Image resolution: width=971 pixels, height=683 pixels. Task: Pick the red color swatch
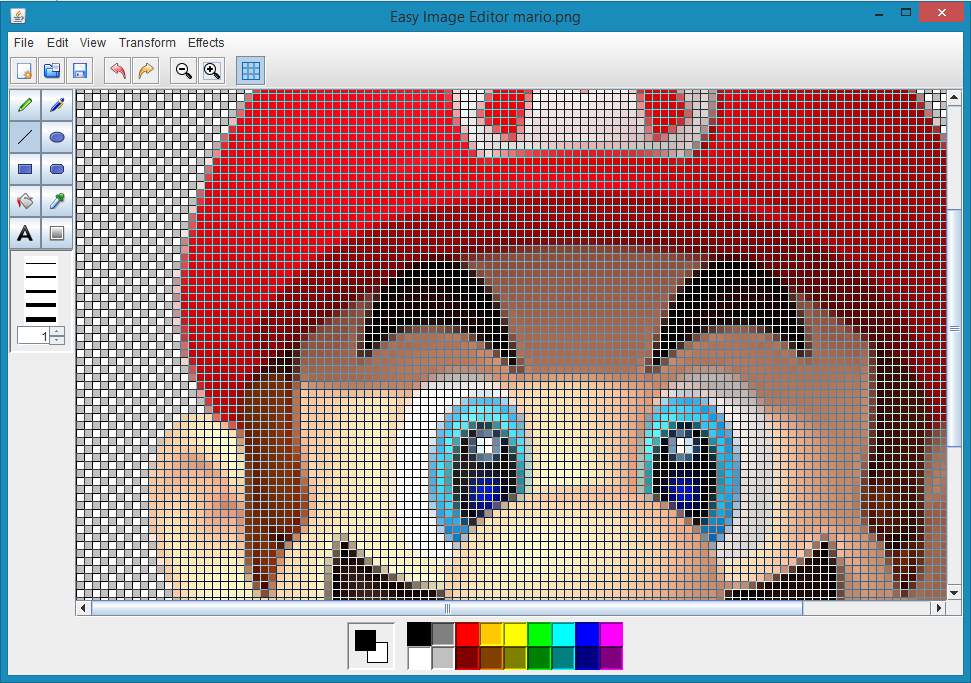pos(467,634)
